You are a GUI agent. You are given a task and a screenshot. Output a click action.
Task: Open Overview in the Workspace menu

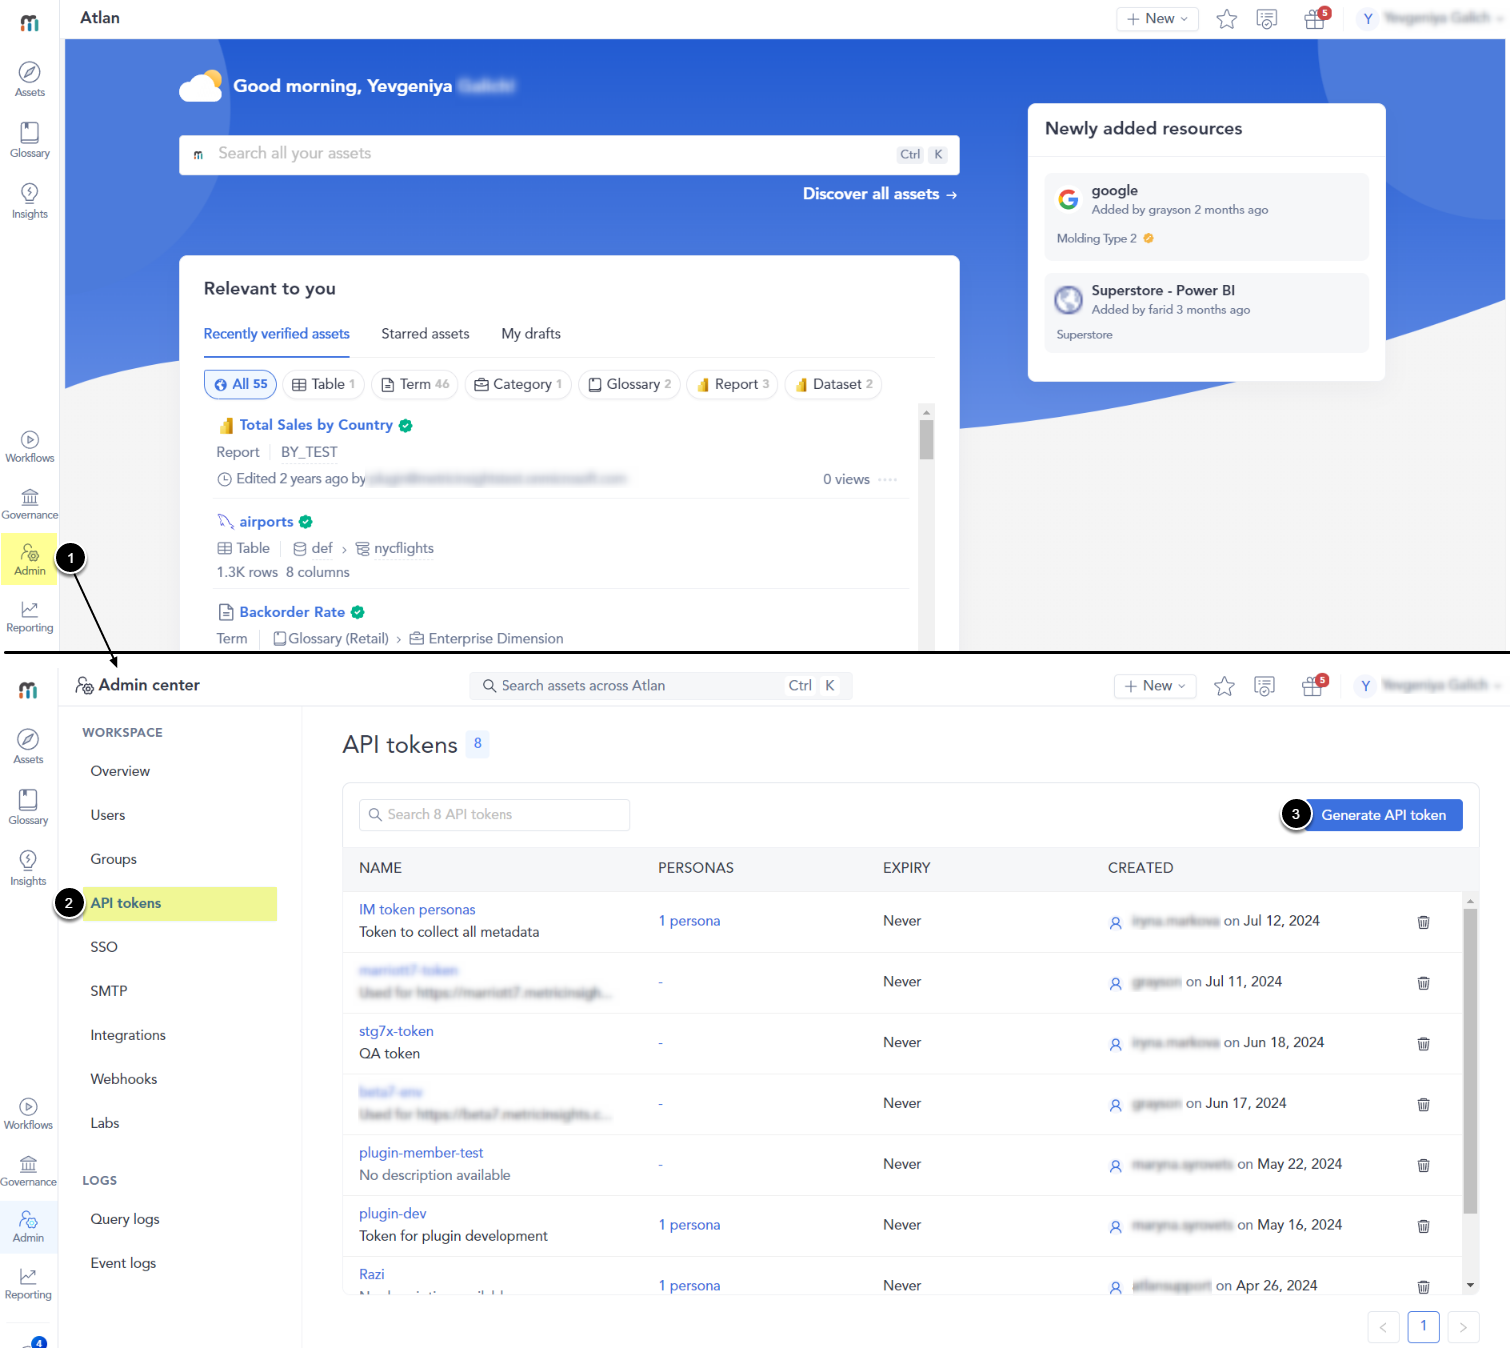click(120, 771)
